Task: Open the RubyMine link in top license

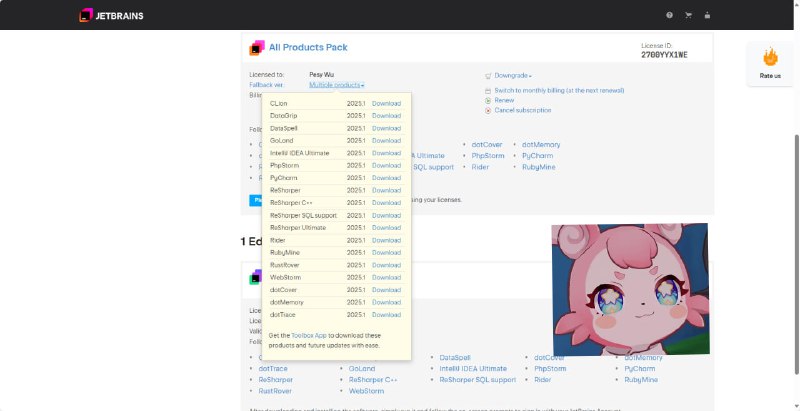Action: 541,167
